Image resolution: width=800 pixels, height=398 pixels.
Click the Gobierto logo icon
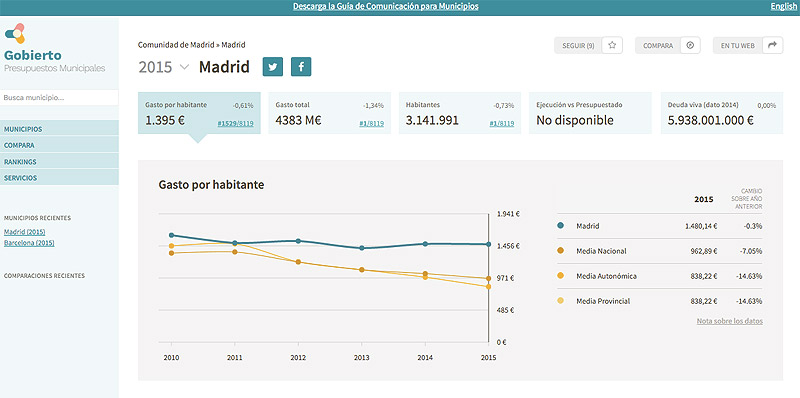pyautogui.click(x=15, y=34)
